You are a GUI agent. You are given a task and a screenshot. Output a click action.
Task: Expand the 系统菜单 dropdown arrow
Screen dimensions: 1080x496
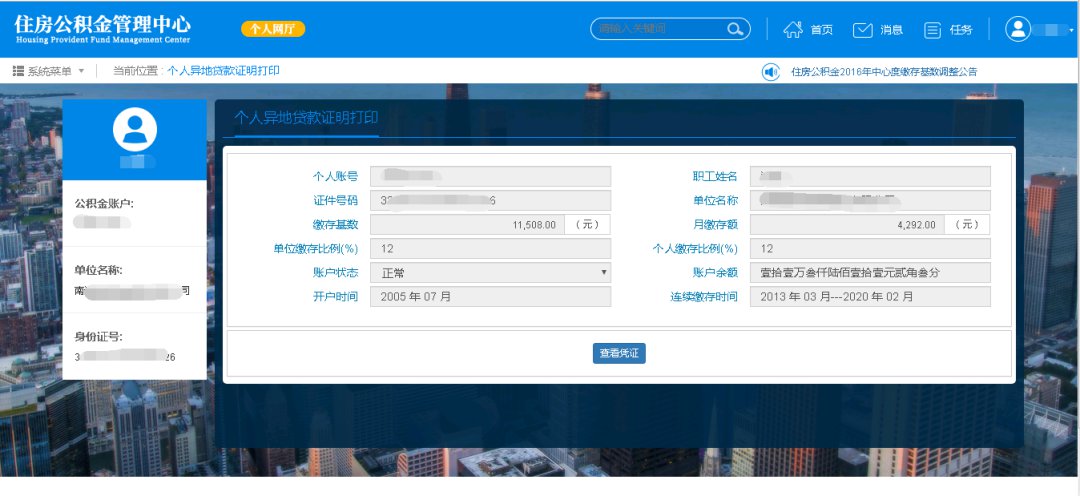pyautogui.click(x=81, y=72)
